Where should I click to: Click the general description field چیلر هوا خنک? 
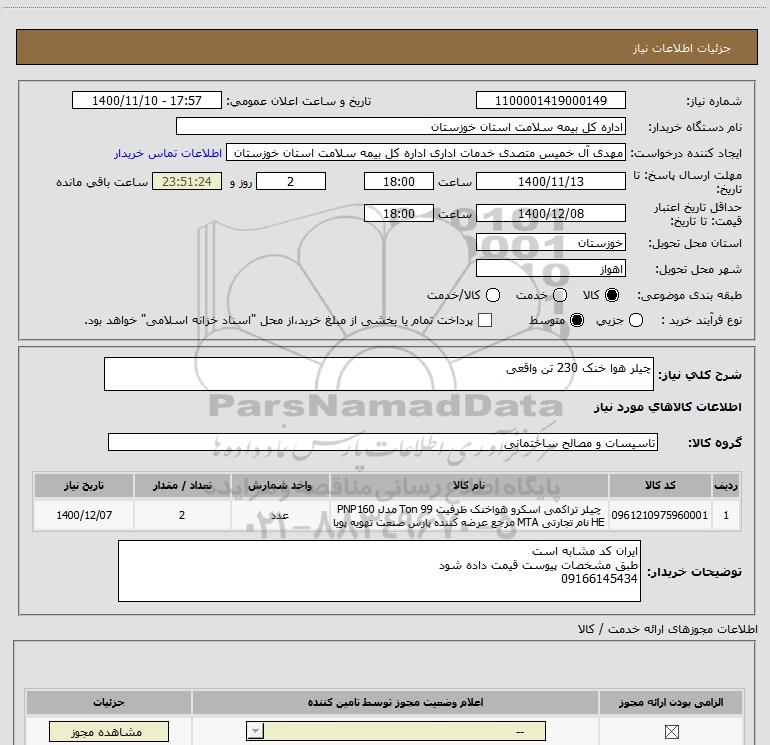379,374
